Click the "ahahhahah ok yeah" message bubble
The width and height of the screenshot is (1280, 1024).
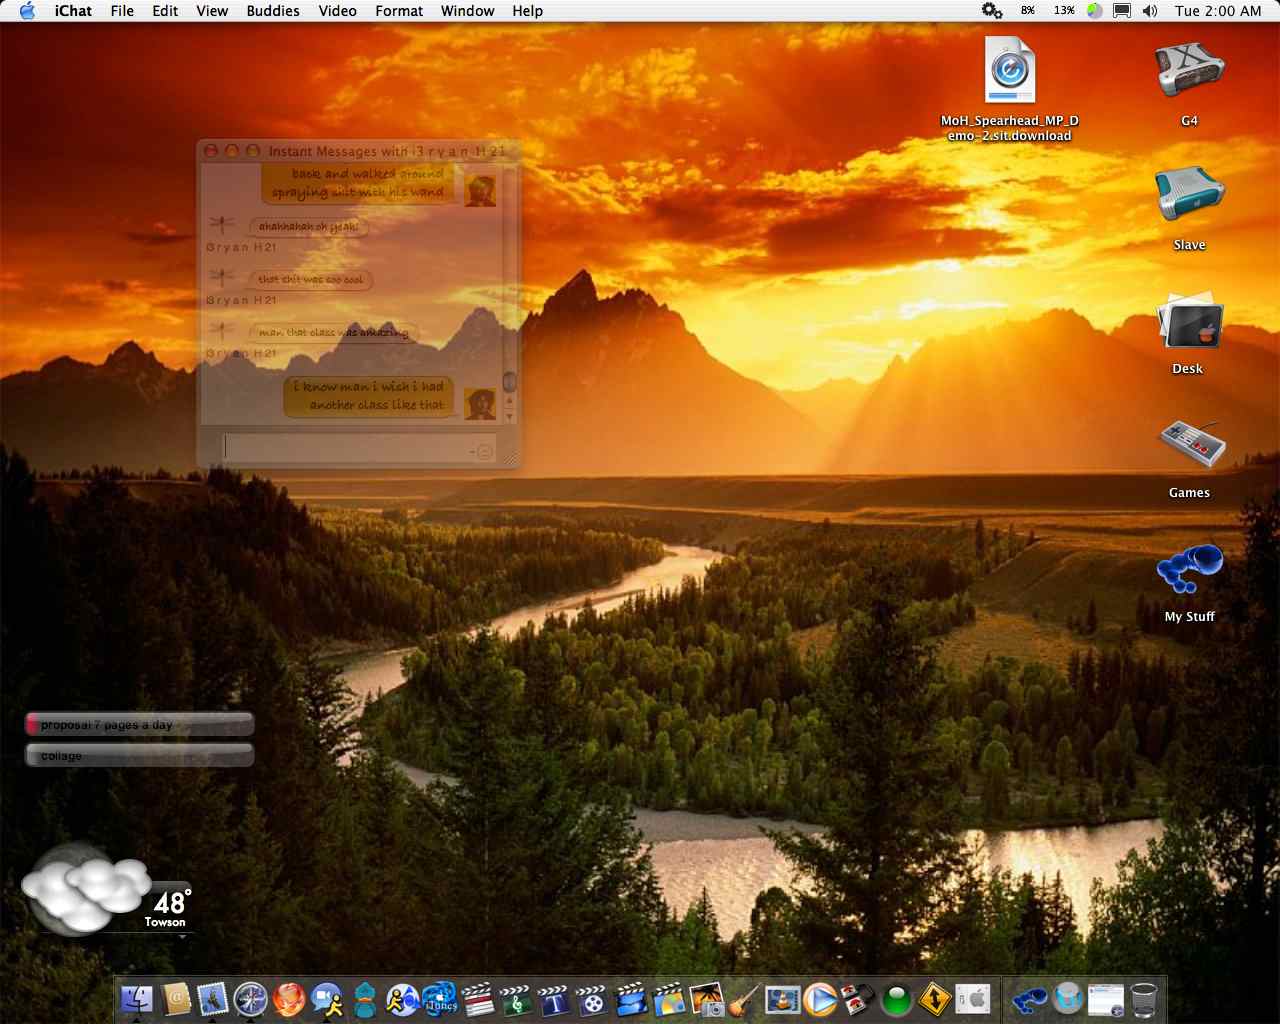[x=308, y=227]
